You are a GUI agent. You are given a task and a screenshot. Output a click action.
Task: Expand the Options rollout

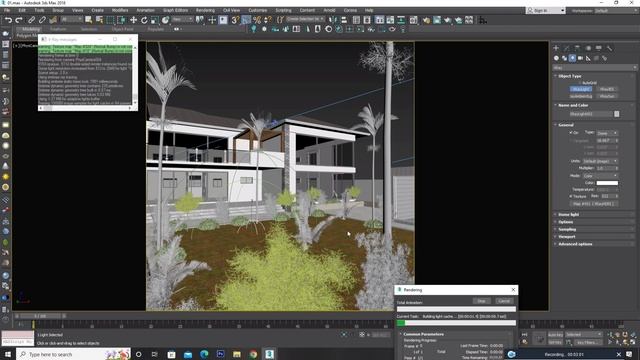565,222
